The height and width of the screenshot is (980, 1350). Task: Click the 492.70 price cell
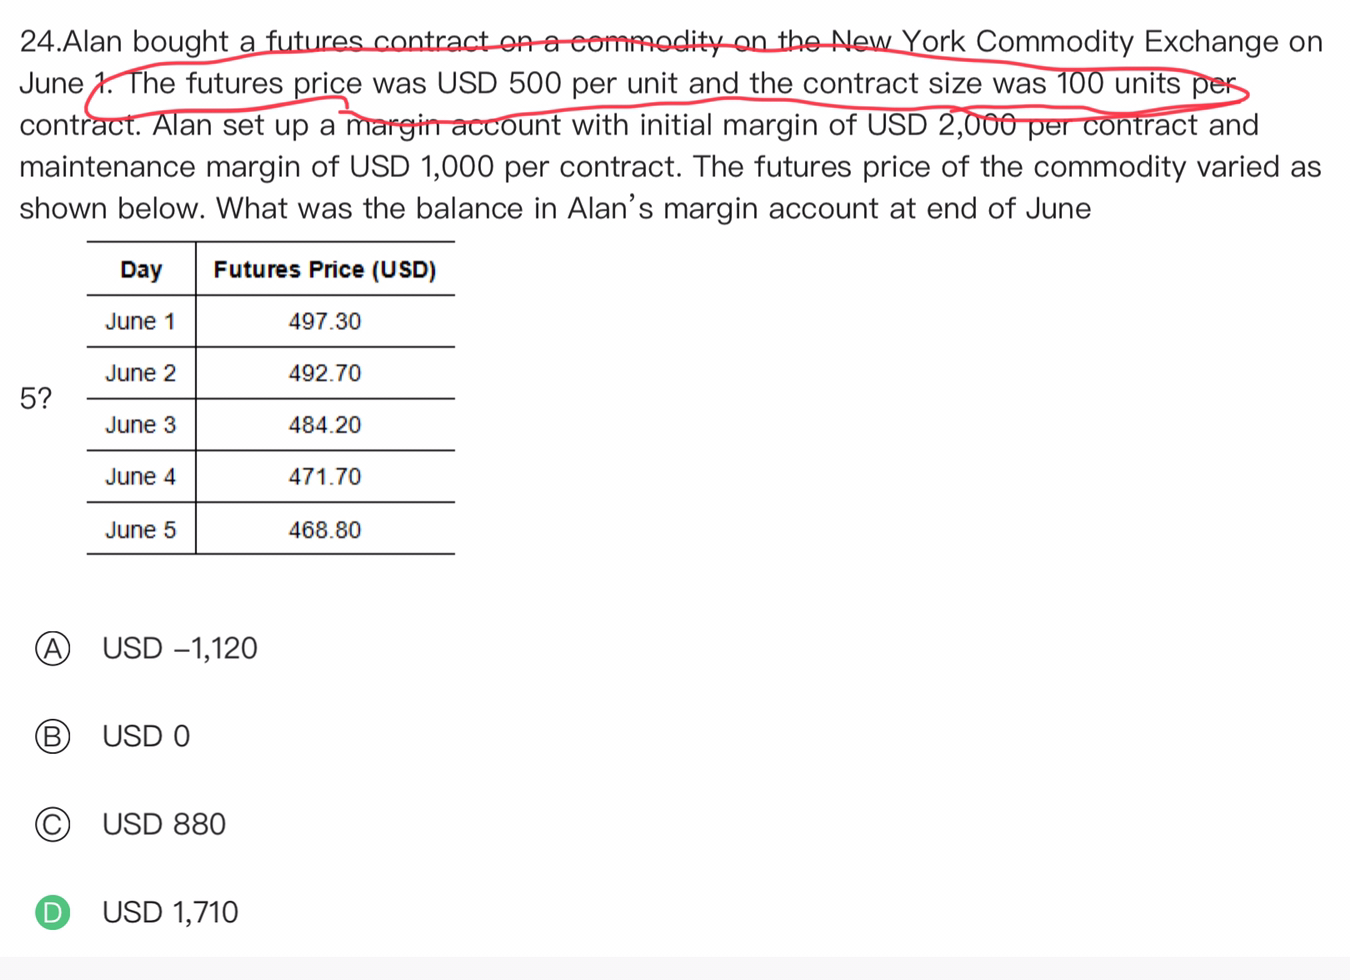pos(325,374)
